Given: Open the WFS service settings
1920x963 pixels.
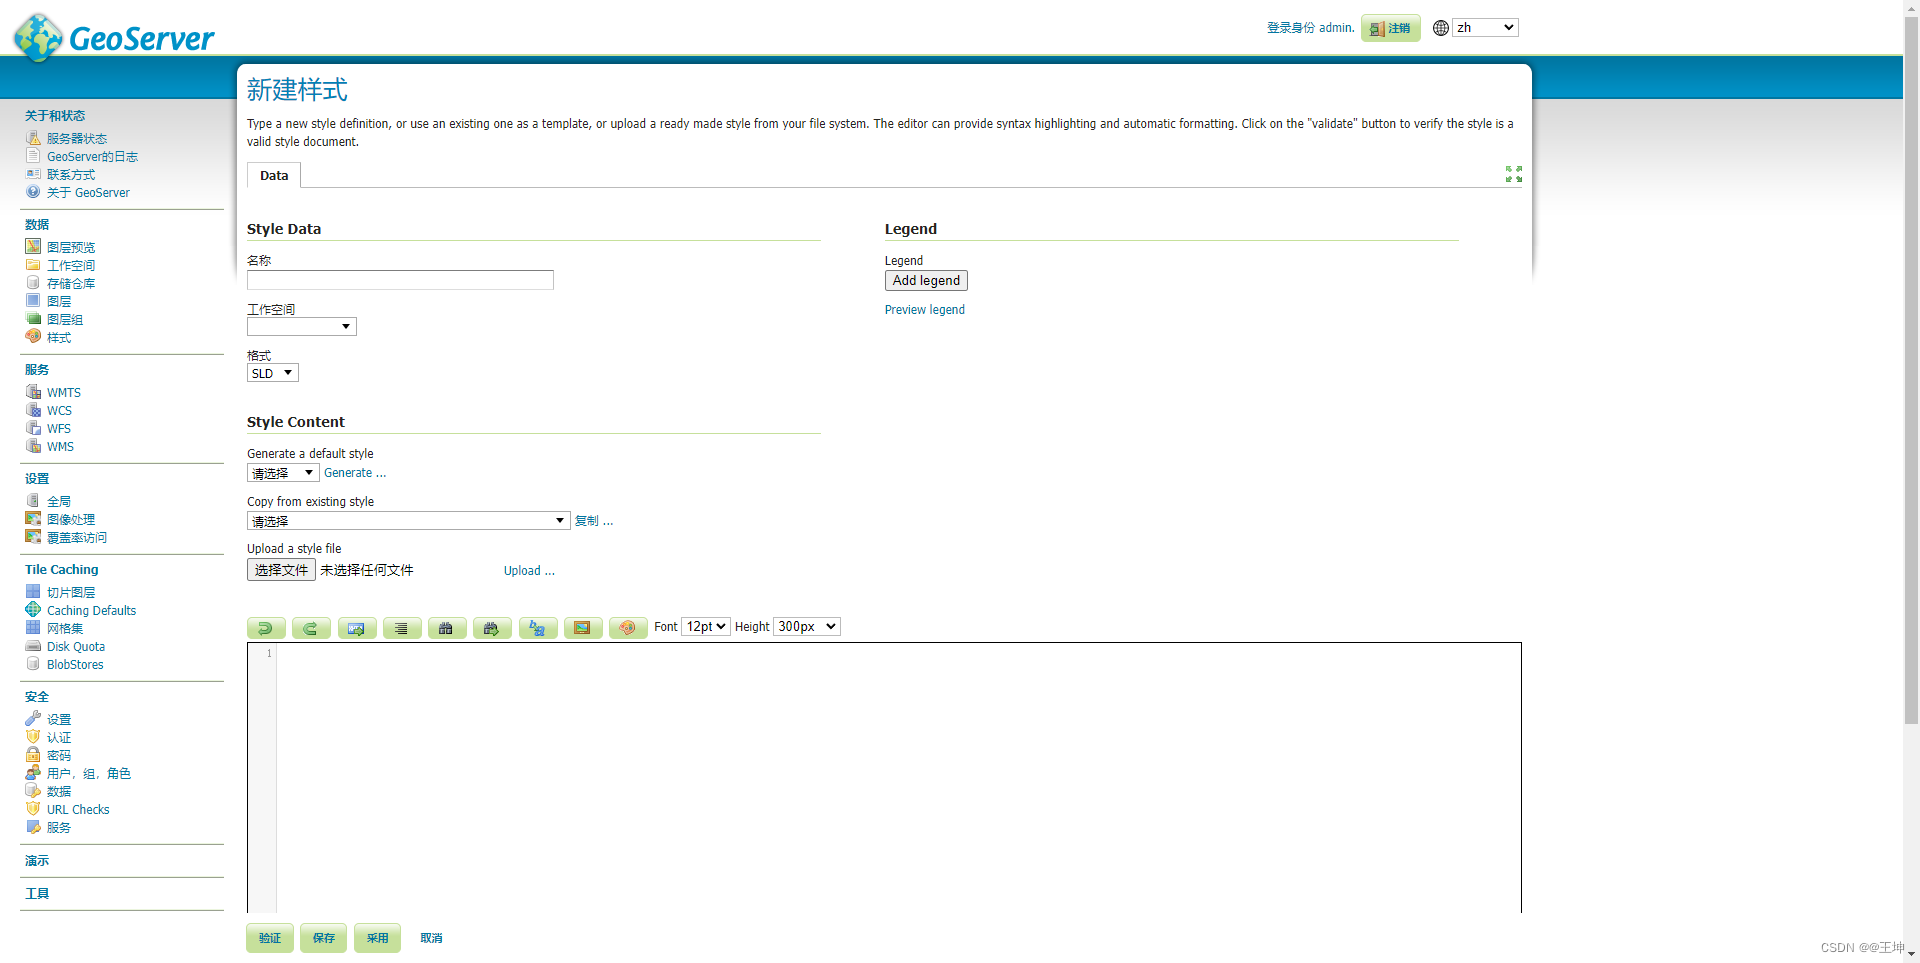Looking at the screenshot, I should point(59,429).
